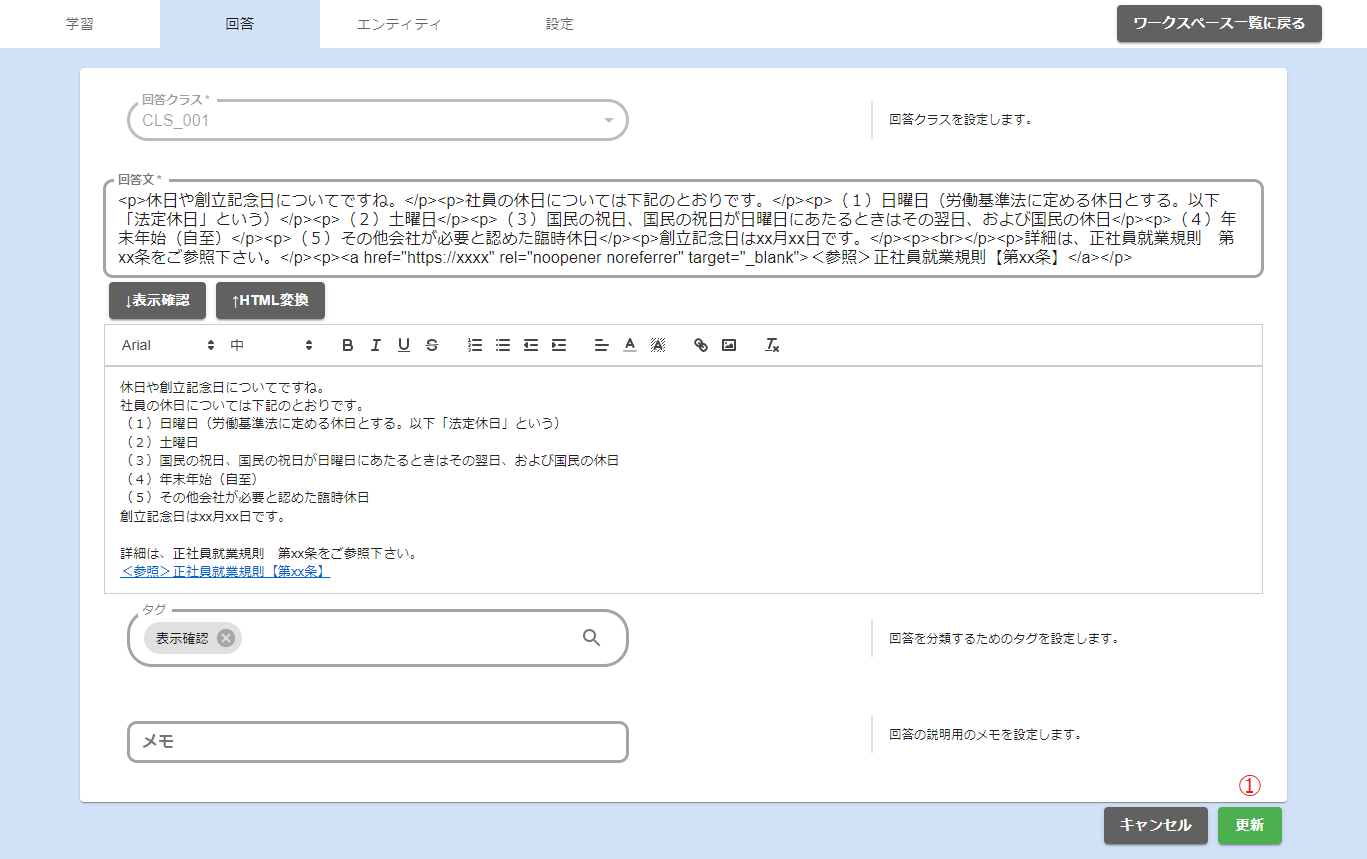Open the 中 font size dropdown
1367x859 pixels.
point(272,345)
